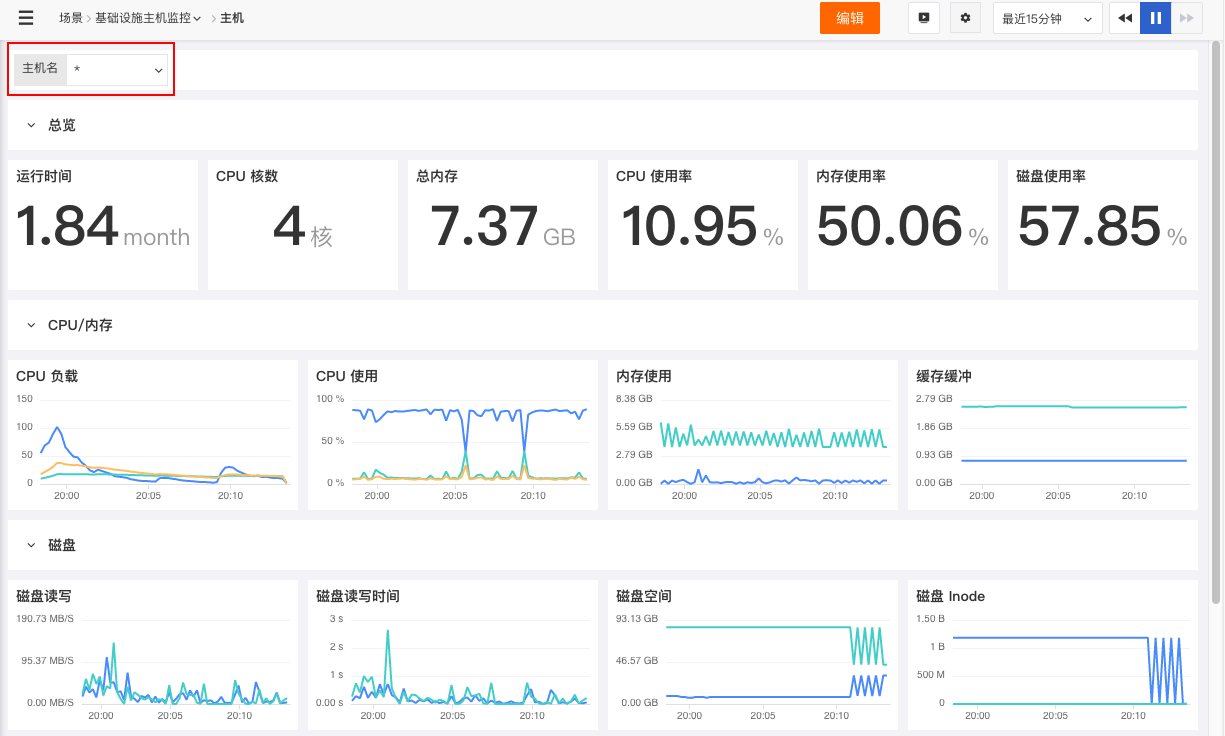Click the settings gear icon
The height and width of the screenshot is (736, 1225).
coord(965,18)
